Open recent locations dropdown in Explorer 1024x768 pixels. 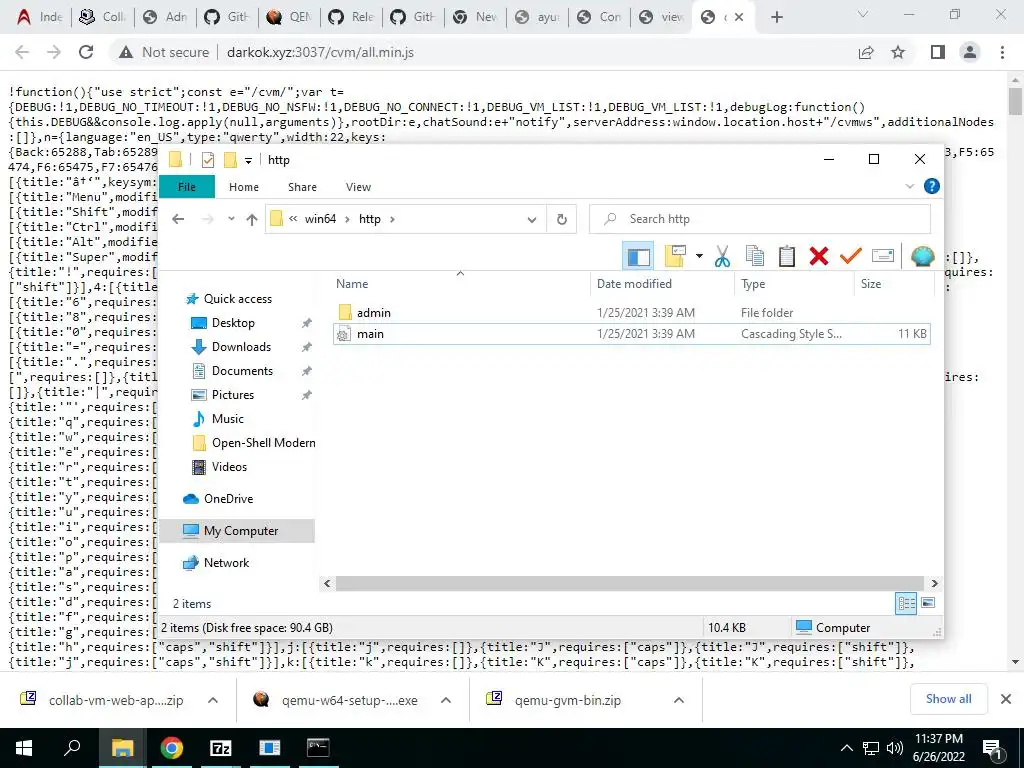pos(231,219)
